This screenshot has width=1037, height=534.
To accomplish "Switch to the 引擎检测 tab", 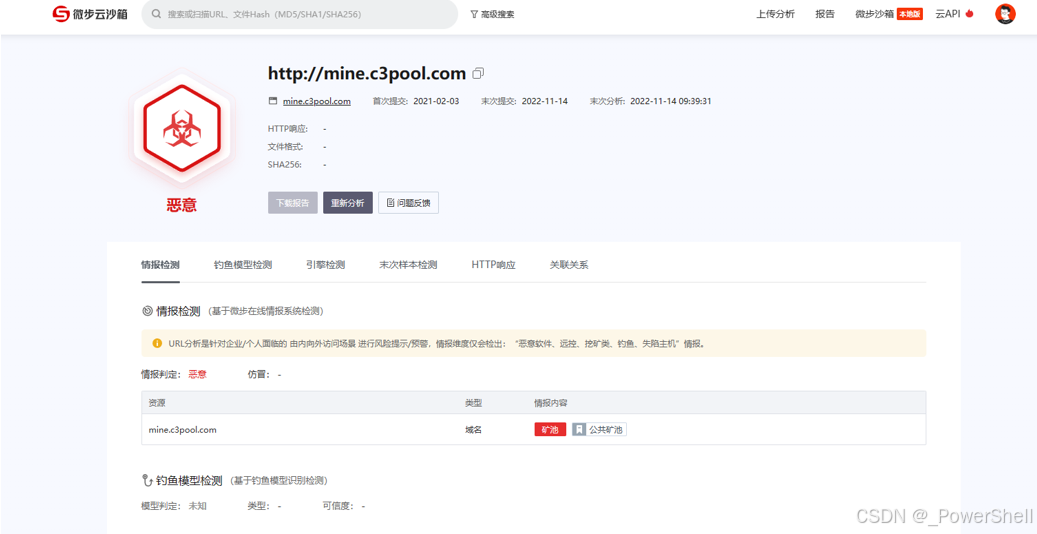I will coord(325,265).
